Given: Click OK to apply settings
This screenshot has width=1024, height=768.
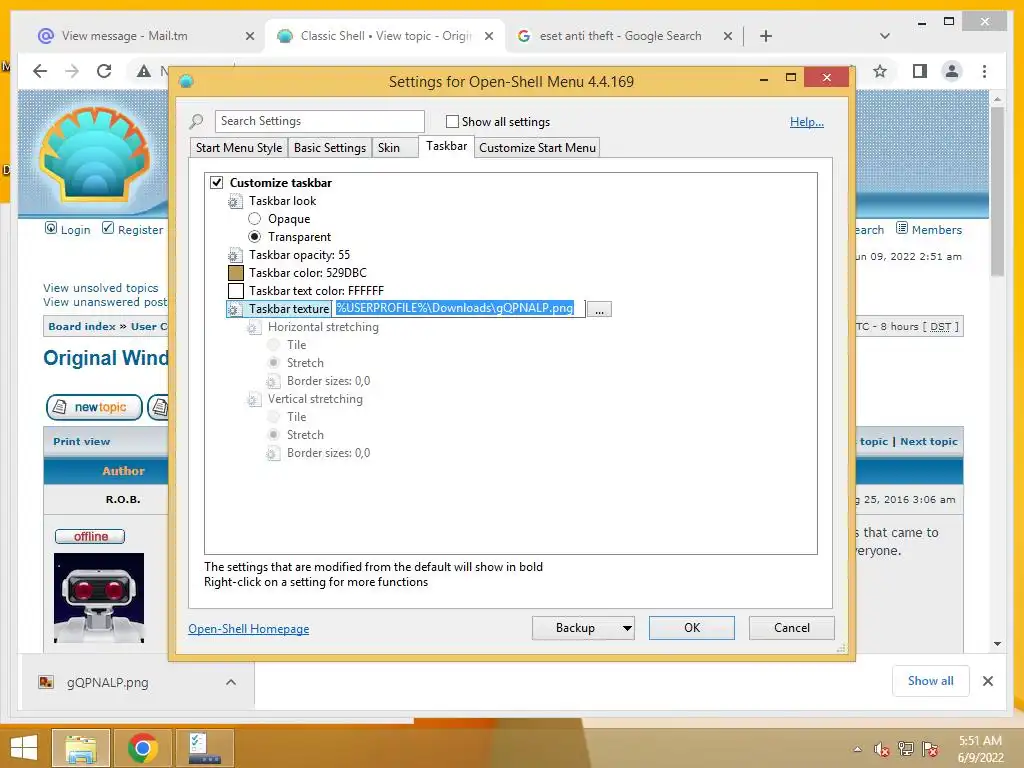Looking at the screenshot, I should click(x=692, y=628).
